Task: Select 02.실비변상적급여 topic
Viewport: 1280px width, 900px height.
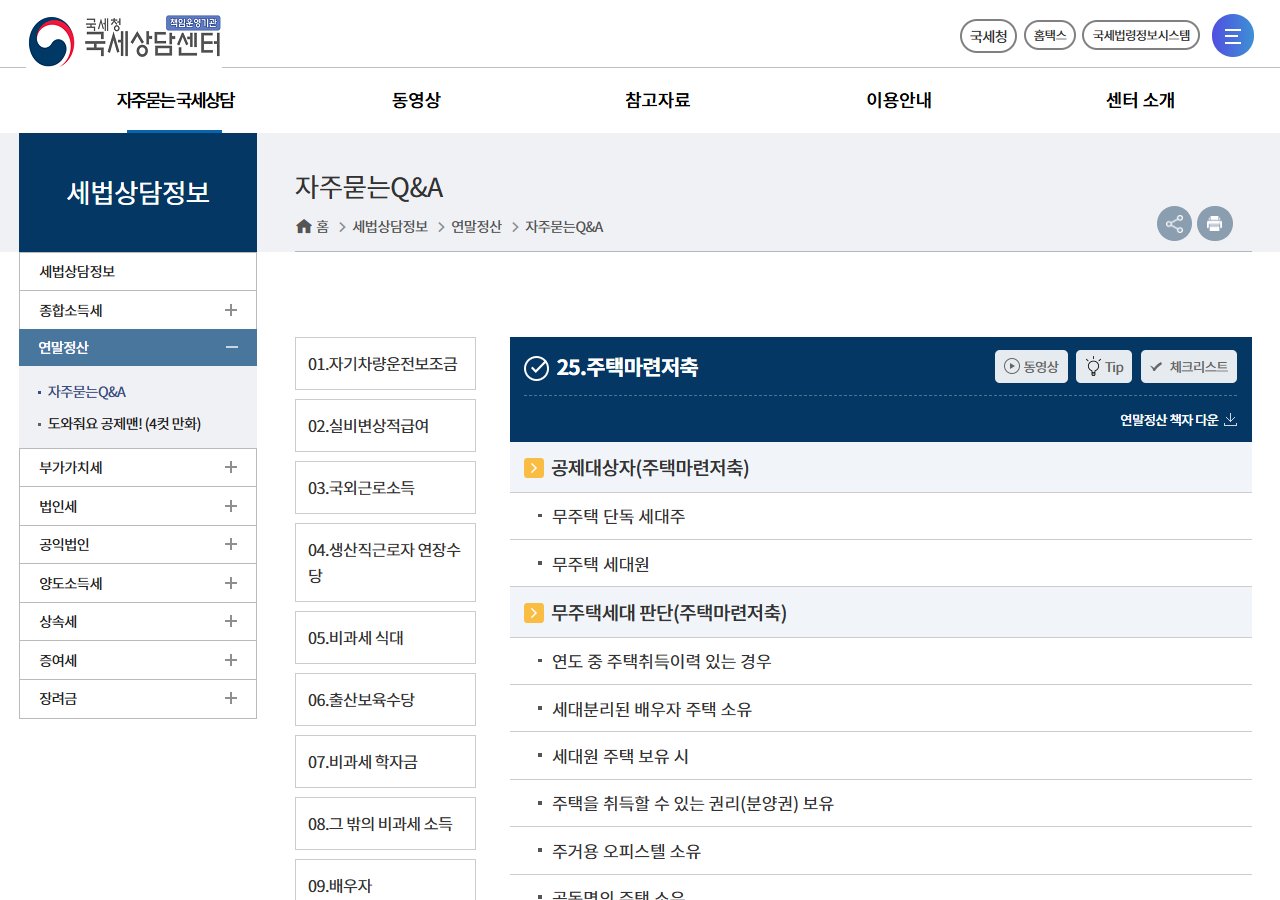Action: coord(385,426)
